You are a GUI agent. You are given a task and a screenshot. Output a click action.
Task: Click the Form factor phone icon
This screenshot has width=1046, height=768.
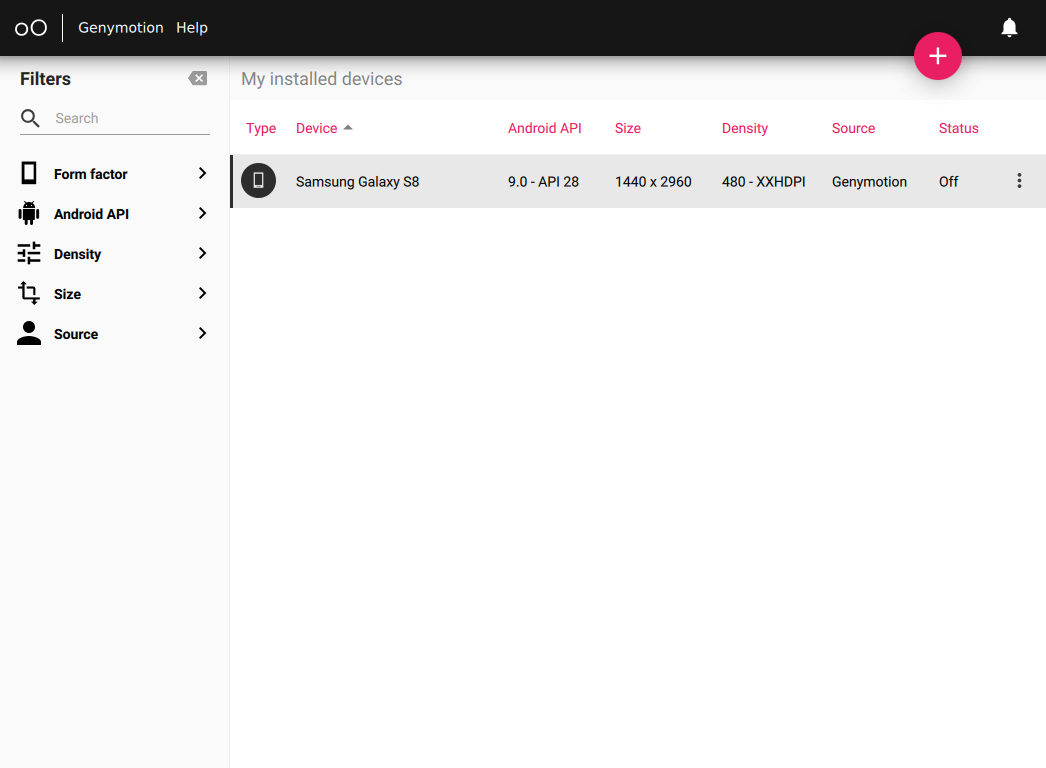29,173
